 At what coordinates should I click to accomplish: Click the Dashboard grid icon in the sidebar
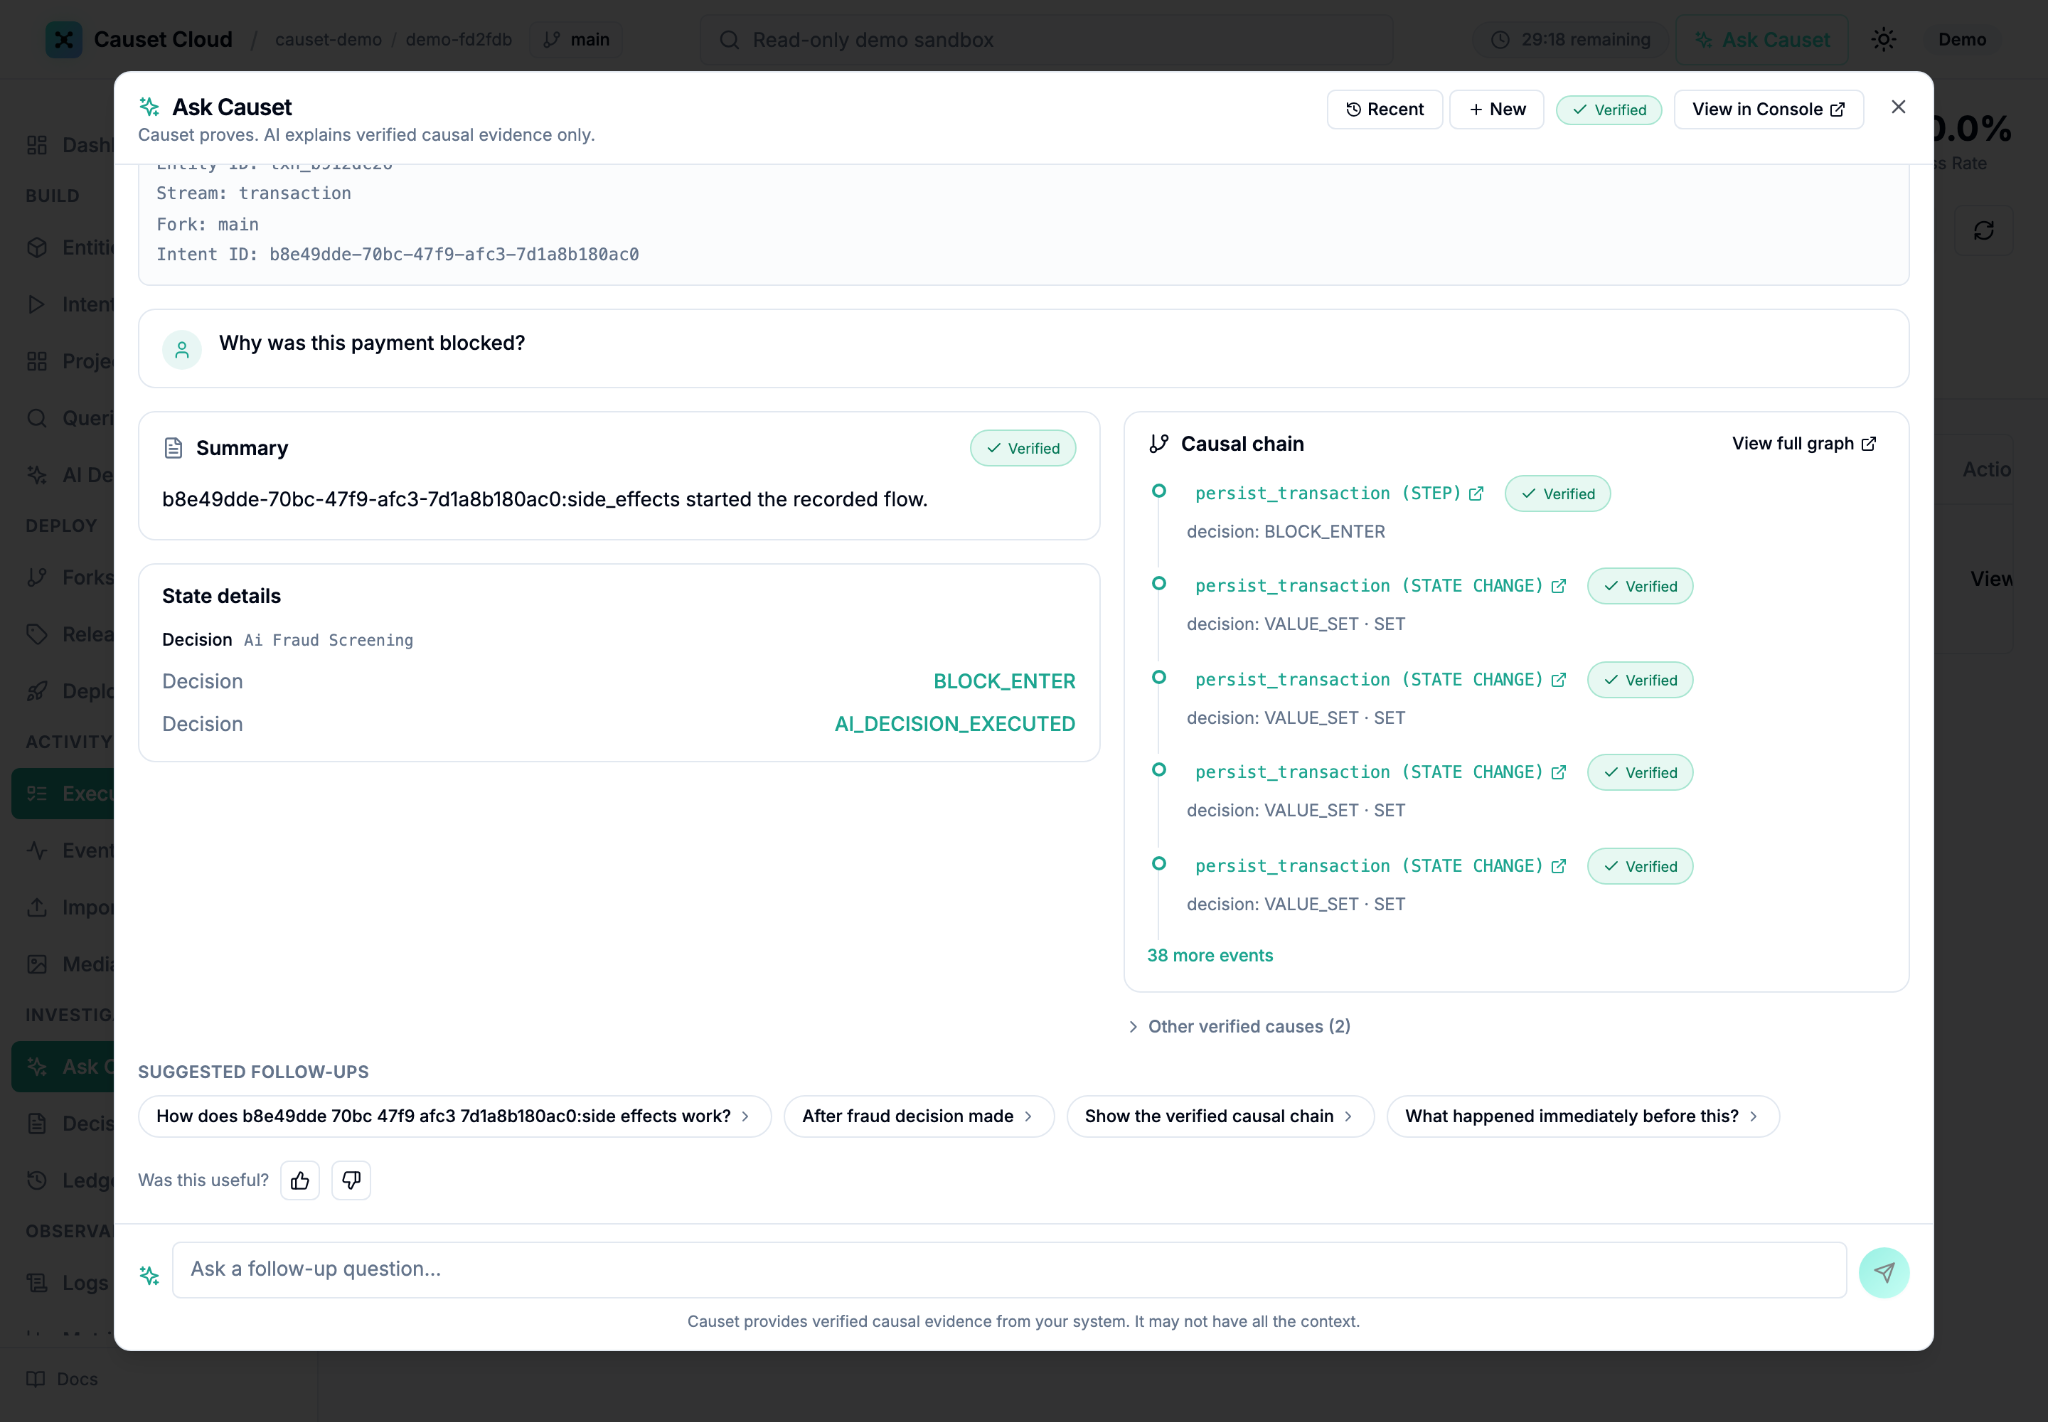click(x=37, y=145)
